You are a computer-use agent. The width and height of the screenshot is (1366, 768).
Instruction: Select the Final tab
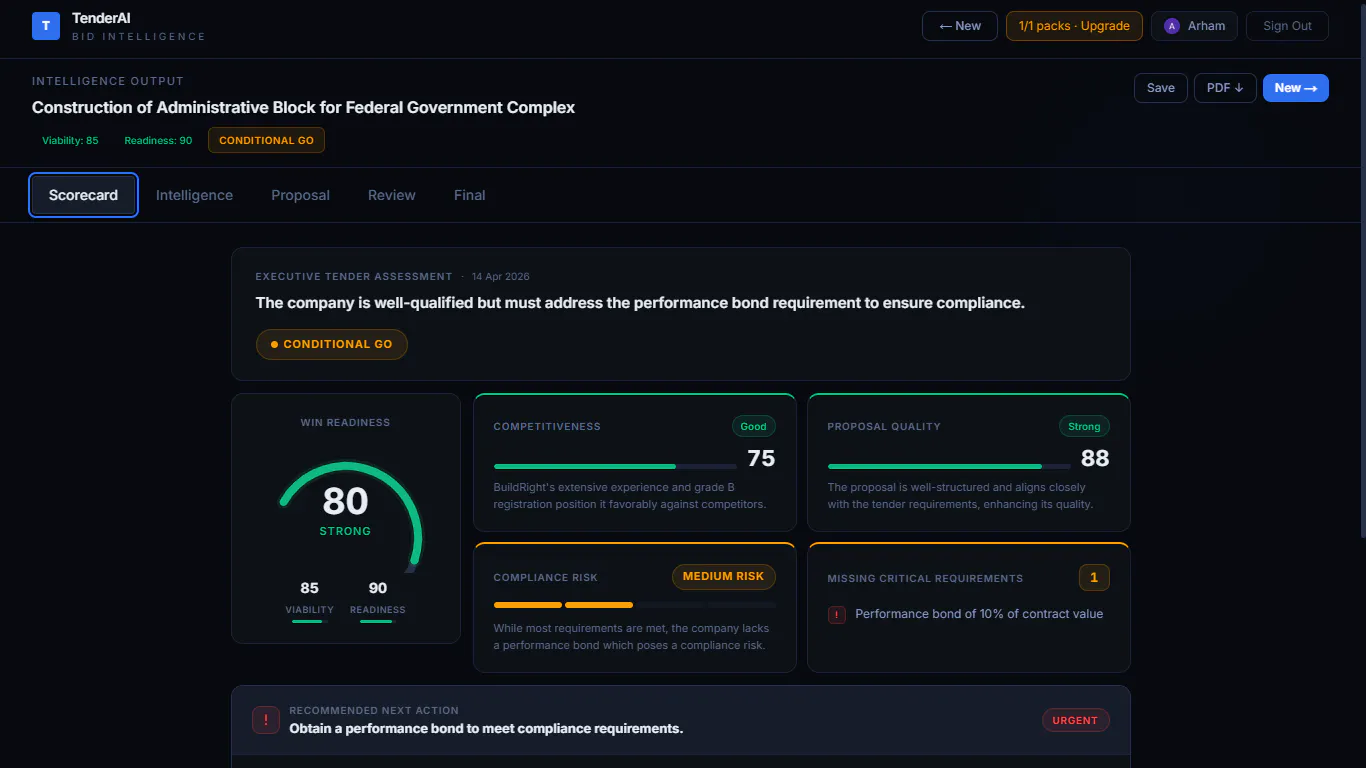click(470, 195)
